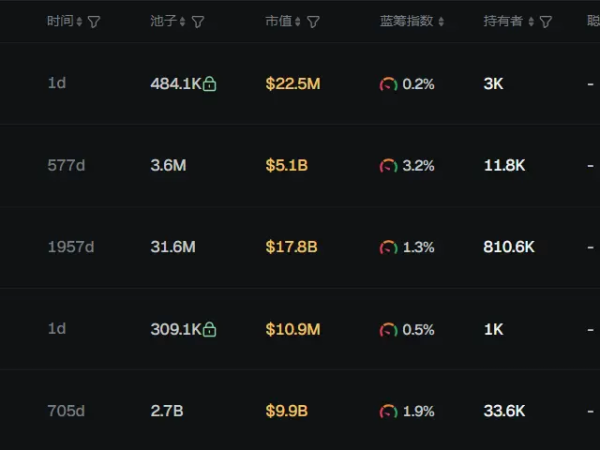Click blue chip index 1.3%
Viewport: 600px width, 450px height.
418,247
